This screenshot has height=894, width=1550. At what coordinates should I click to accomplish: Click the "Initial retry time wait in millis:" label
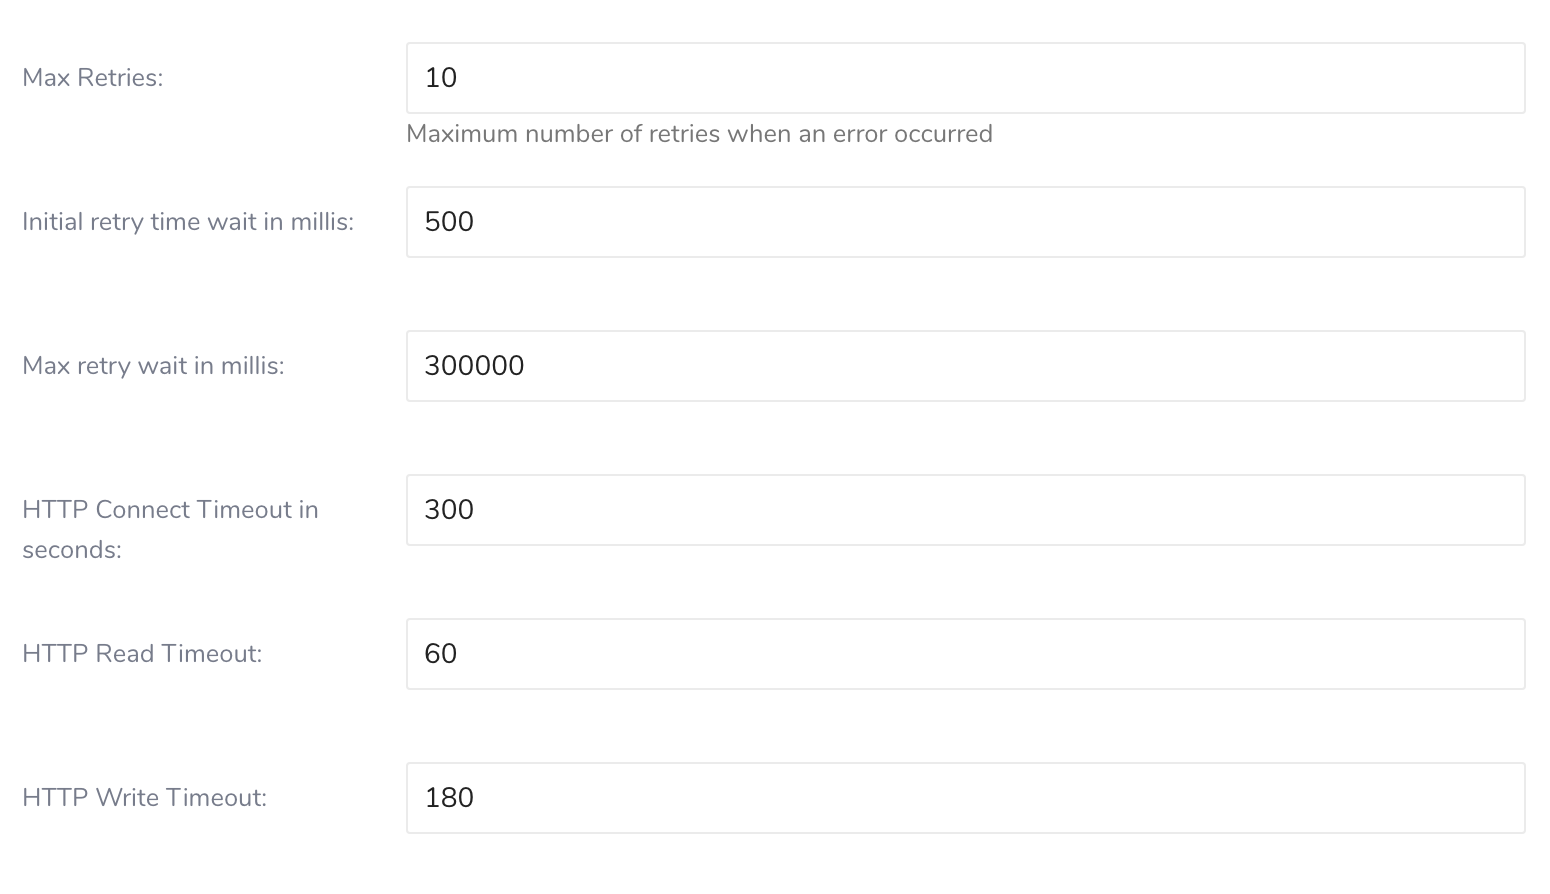188,222
